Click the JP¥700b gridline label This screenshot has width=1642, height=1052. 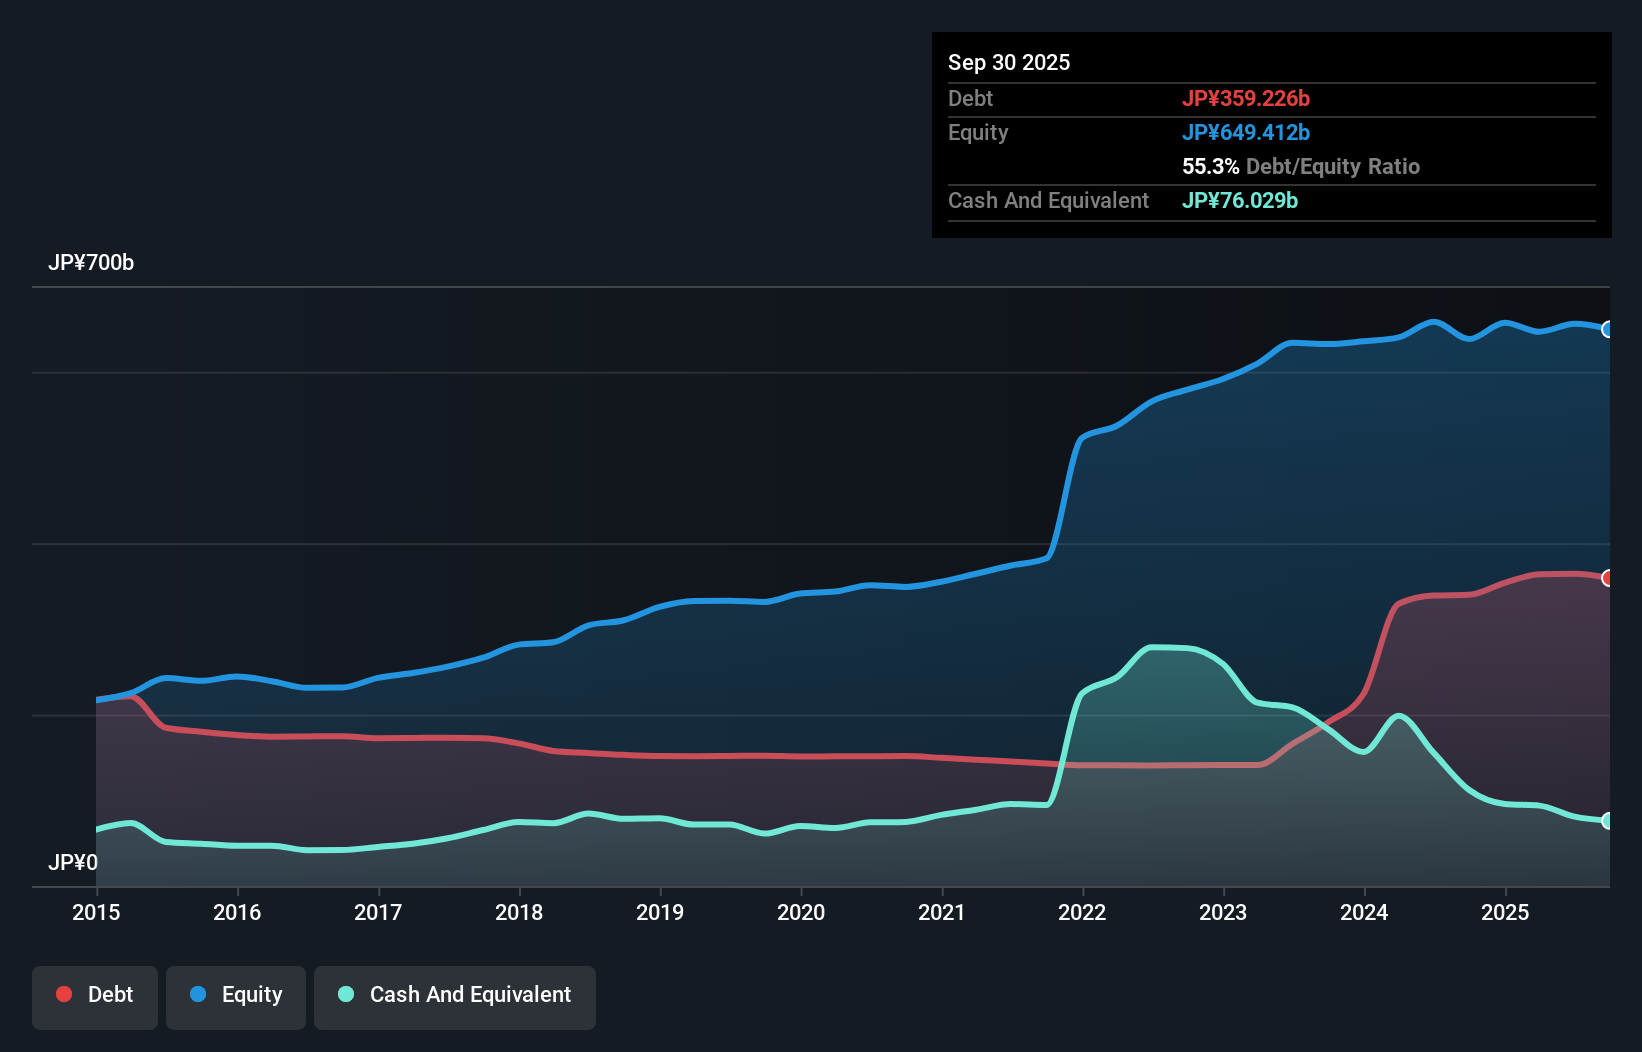[92, 263]
